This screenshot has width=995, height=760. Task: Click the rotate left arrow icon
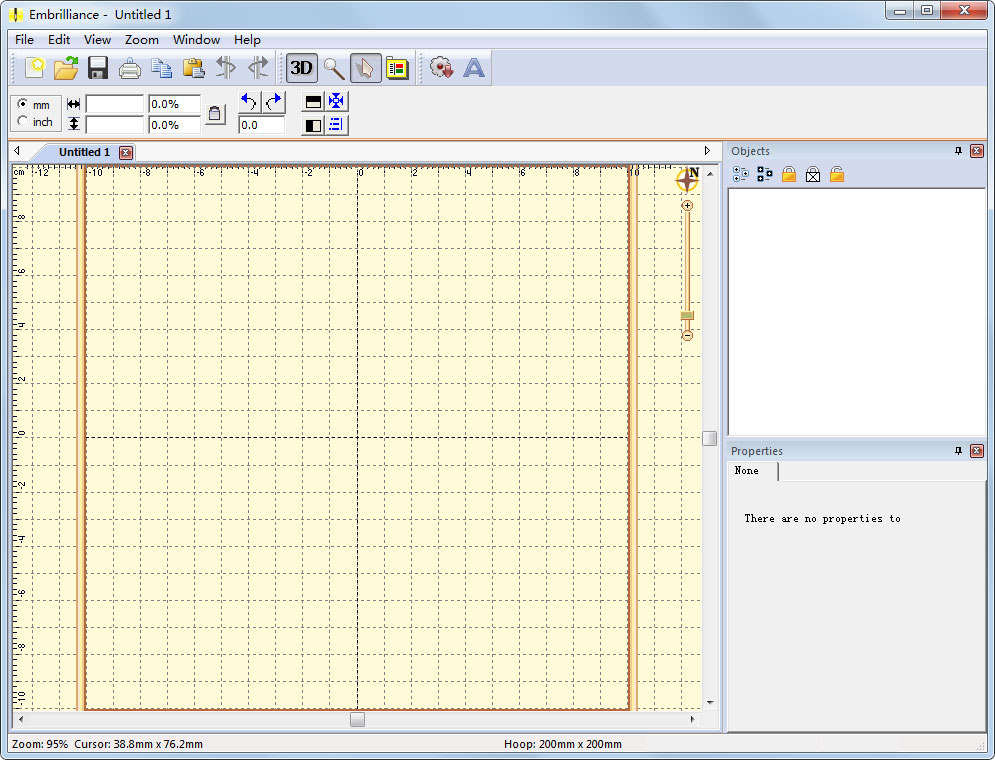(249, 102)
